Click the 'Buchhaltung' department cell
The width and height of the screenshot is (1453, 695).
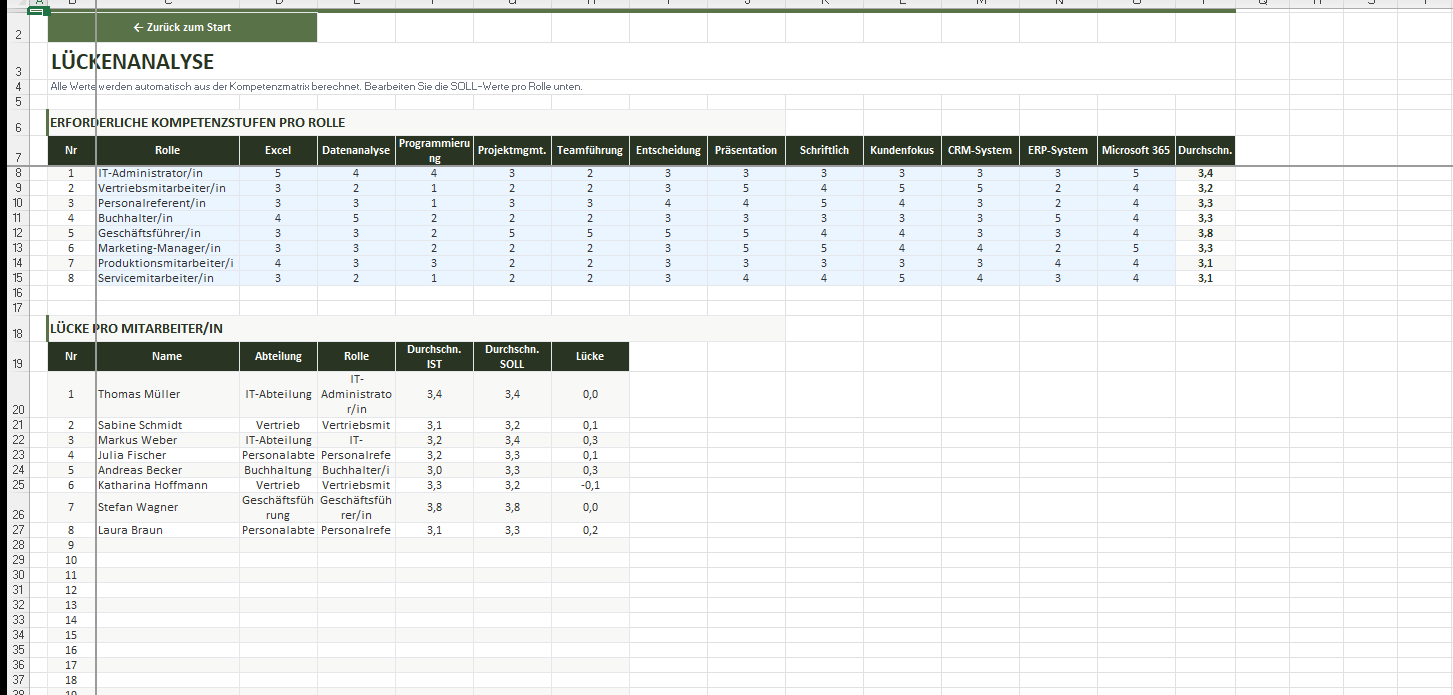[278, 470]
